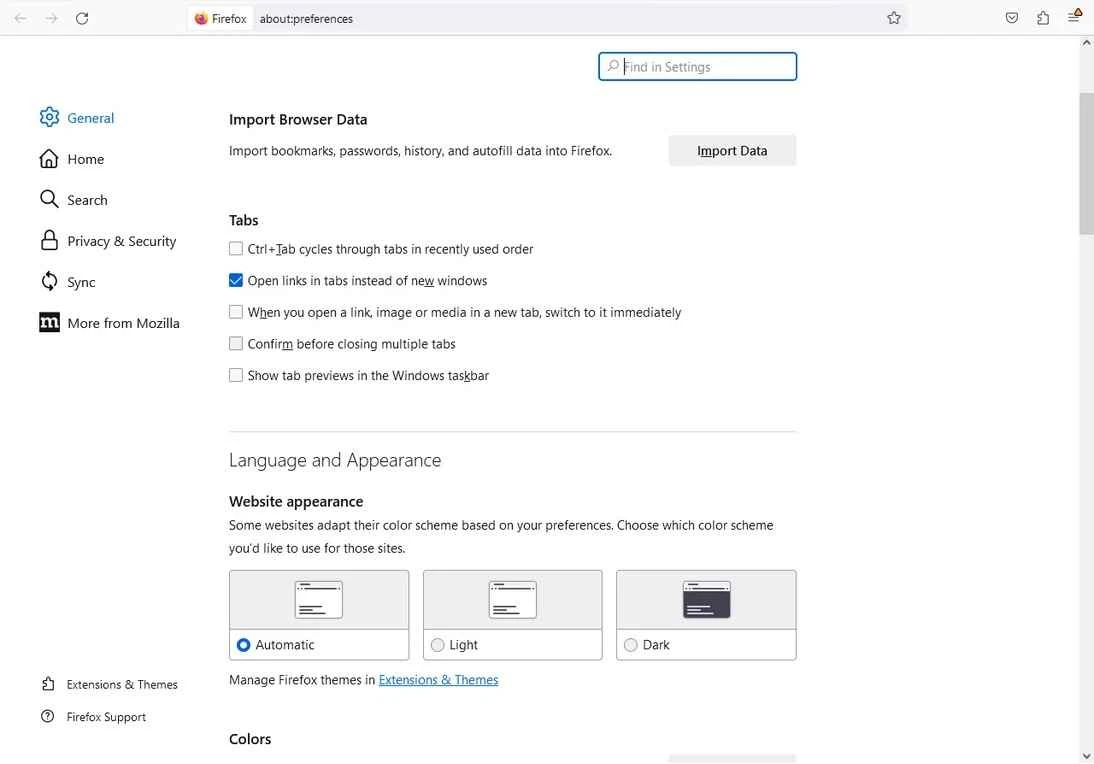
Task: Click the Mozilla 'm' logo icon
Action: pos(49,322)
